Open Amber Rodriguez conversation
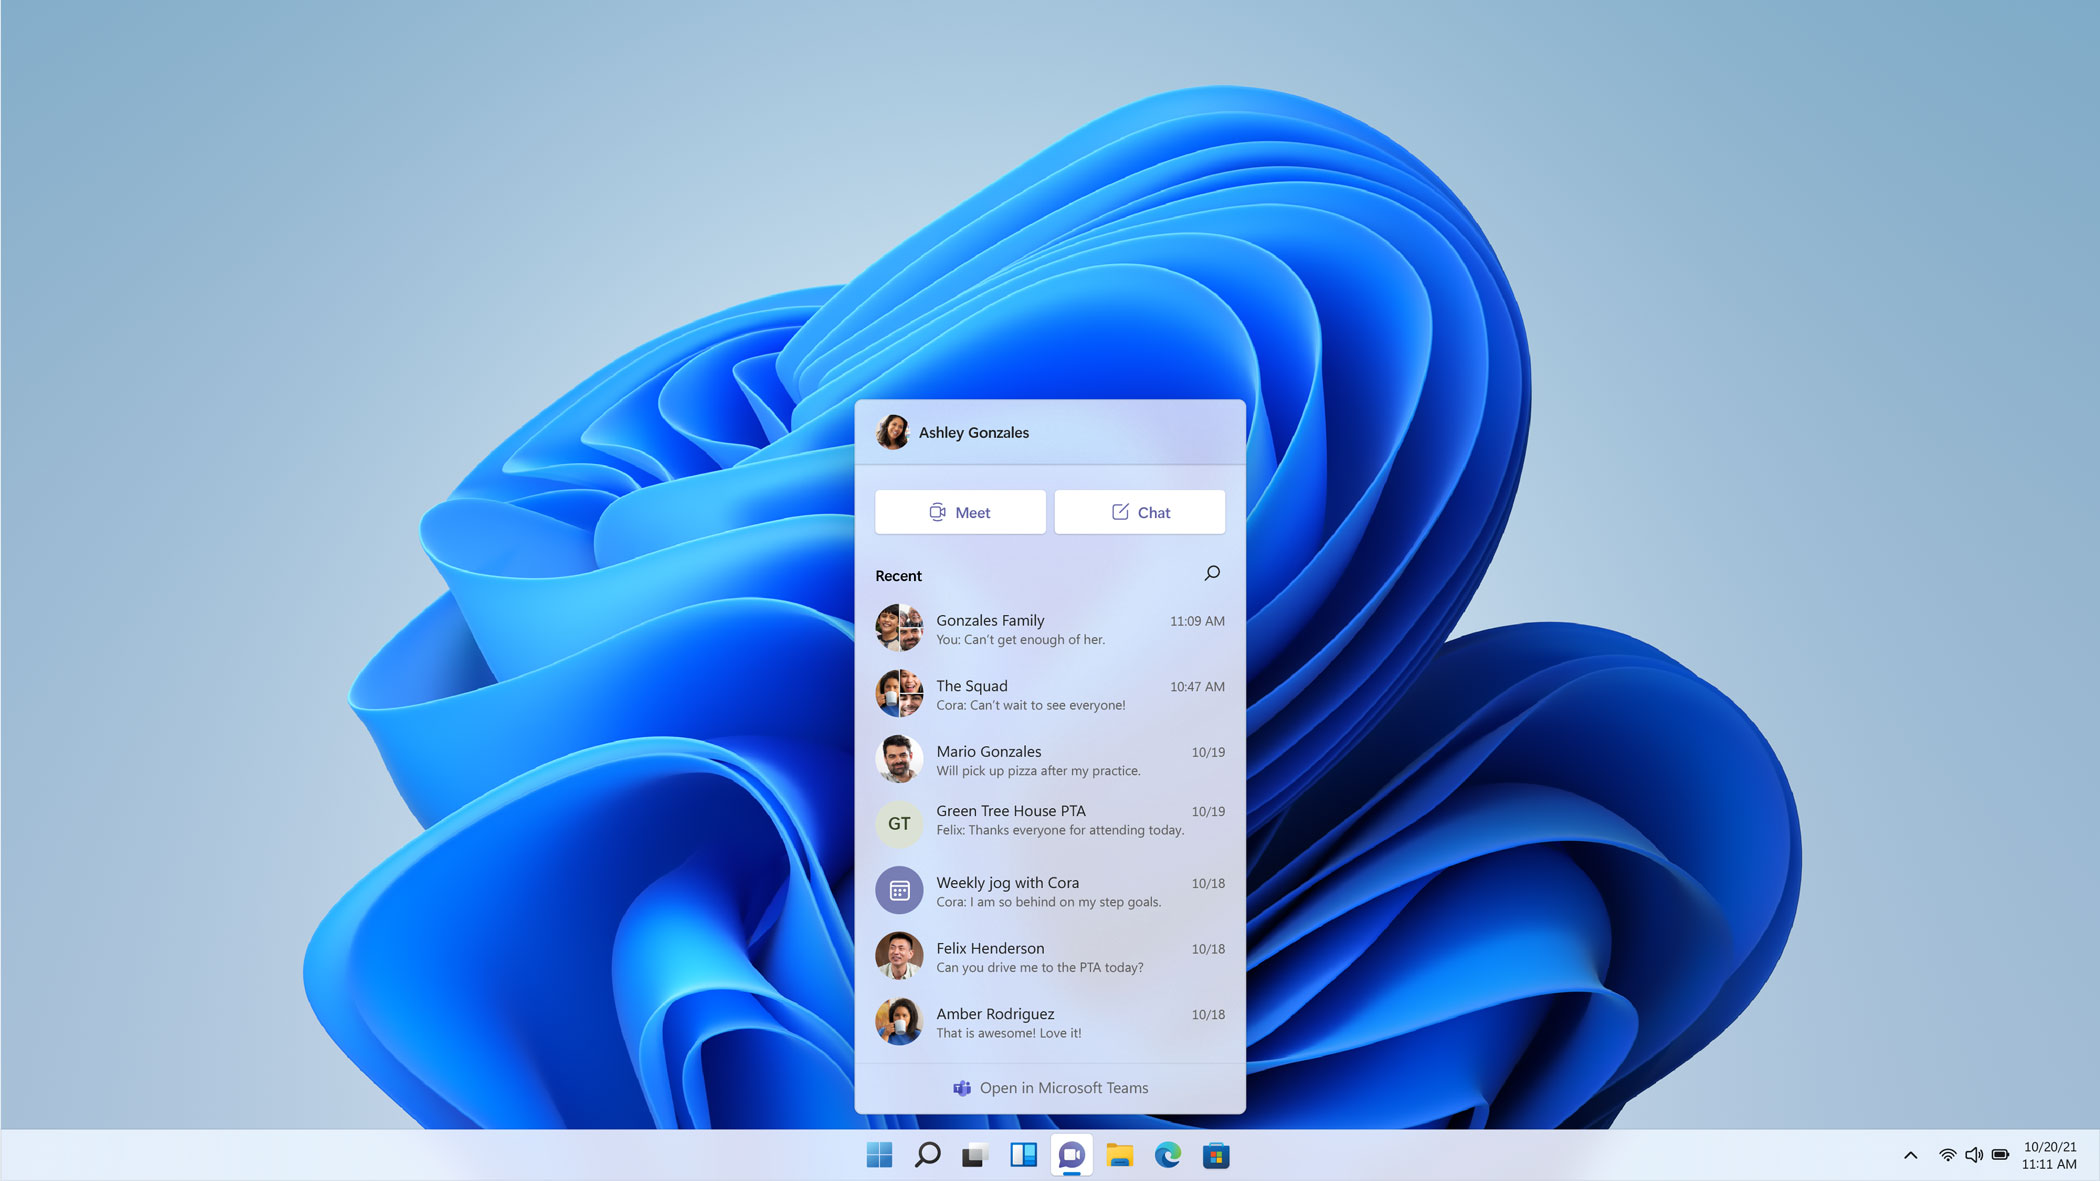This screenshot has height=1181, width=2100. tap(1050, 1022)
